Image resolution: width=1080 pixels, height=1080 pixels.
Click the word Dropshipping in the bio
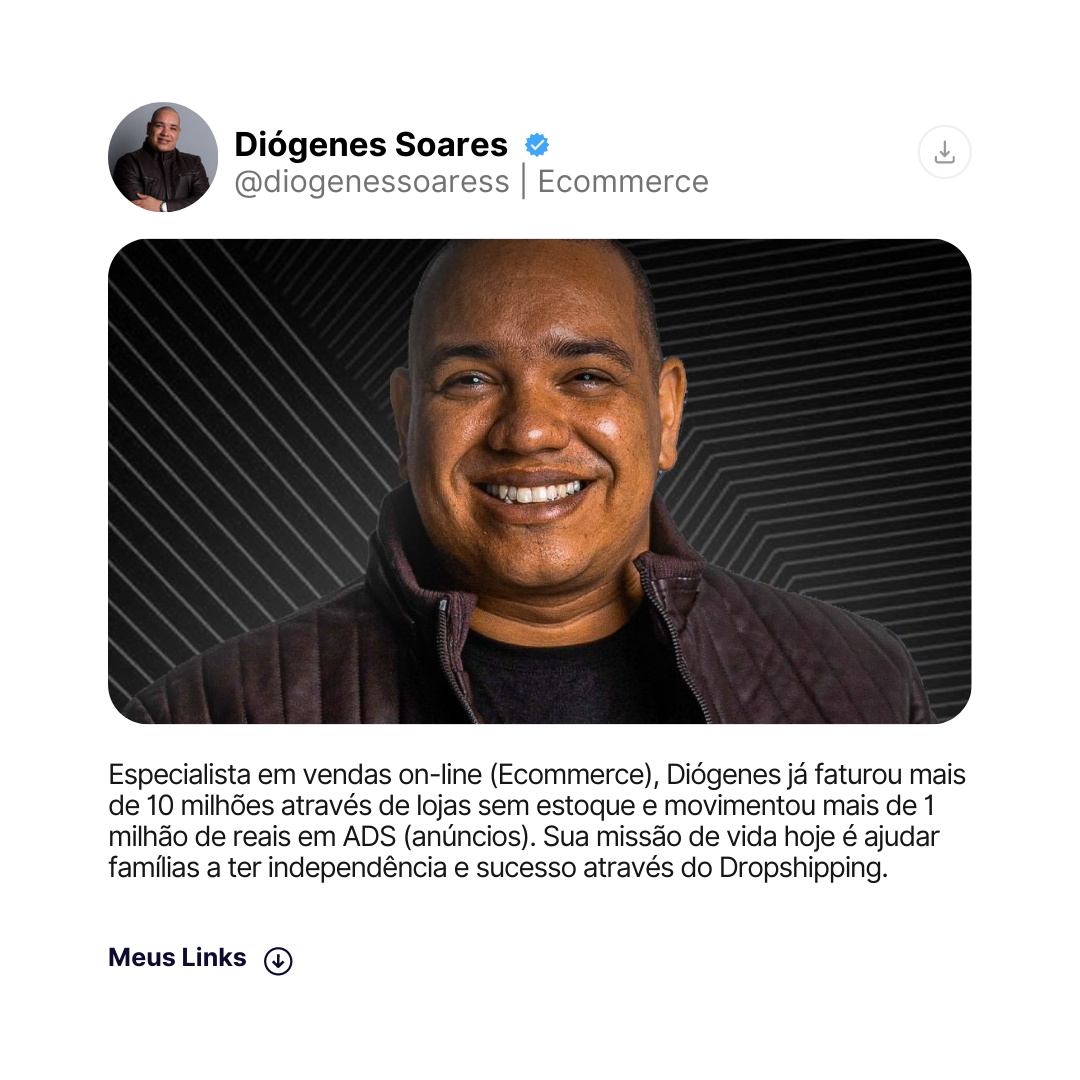(803, 869)
